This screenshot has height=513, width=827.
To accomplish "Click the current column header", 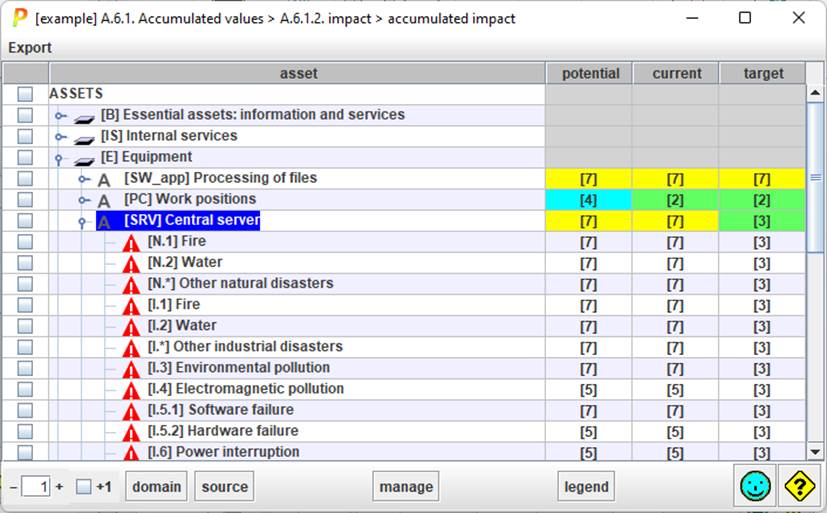I will (x=676, y=73).
